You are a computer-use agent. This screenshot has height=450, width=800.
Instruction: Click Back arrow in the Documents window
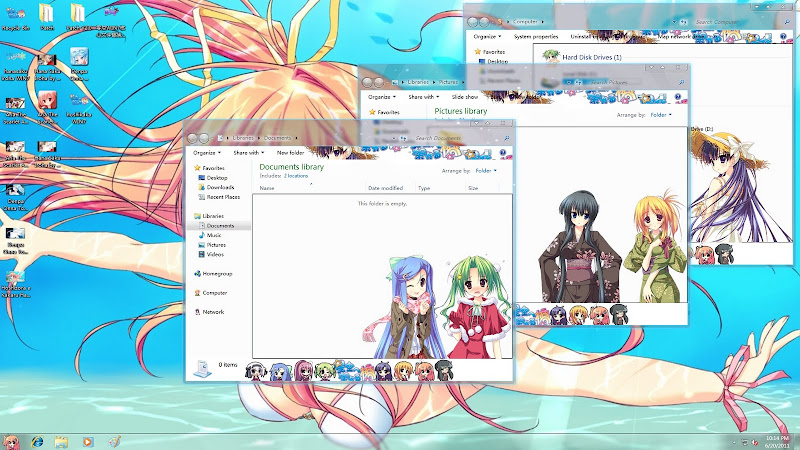coord(192,138)
